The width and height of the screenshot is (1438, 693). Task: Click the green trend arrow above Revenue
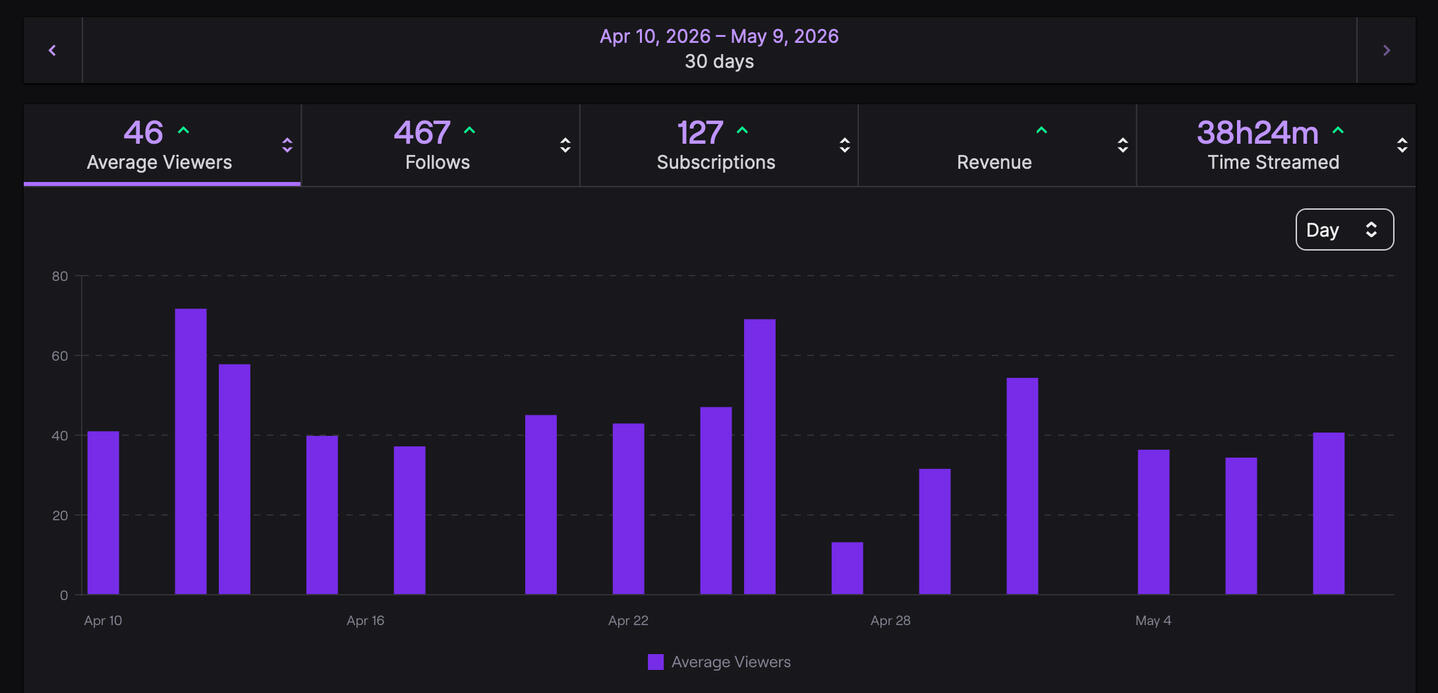1041,131
